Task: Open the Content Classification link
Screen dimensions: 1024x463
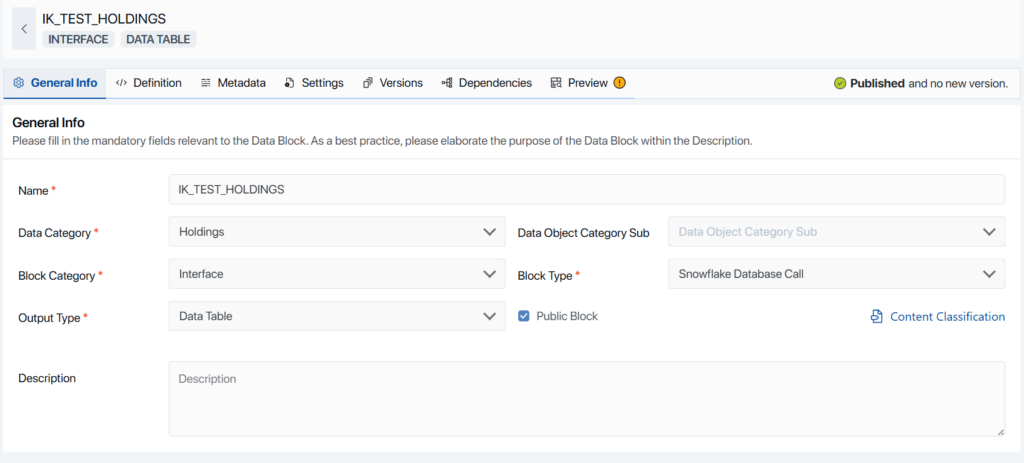Action: (x=947, y=317)
